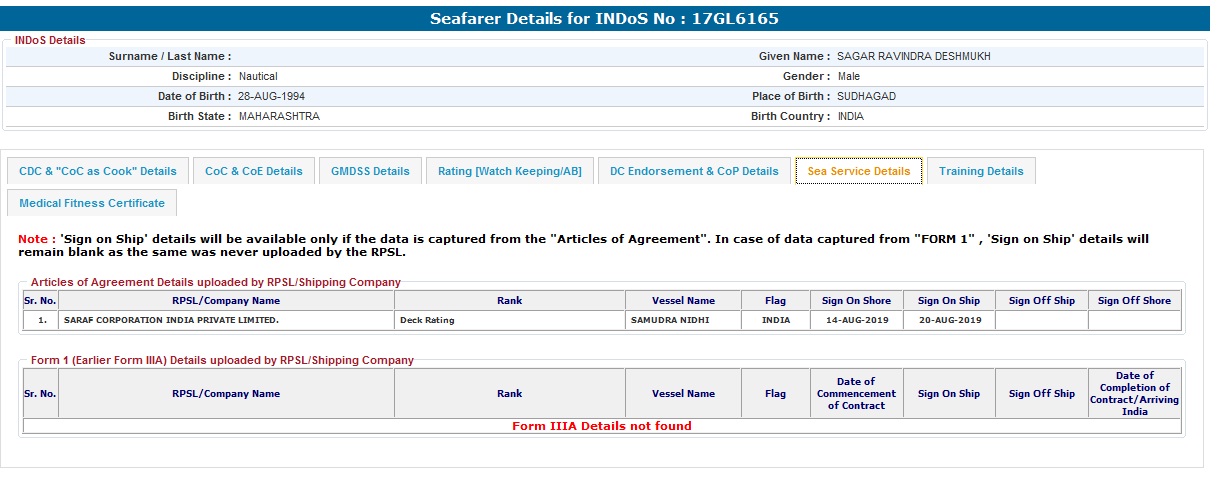
Task: Click the Sign Off Shore column header
Action: pos(1134,300)
